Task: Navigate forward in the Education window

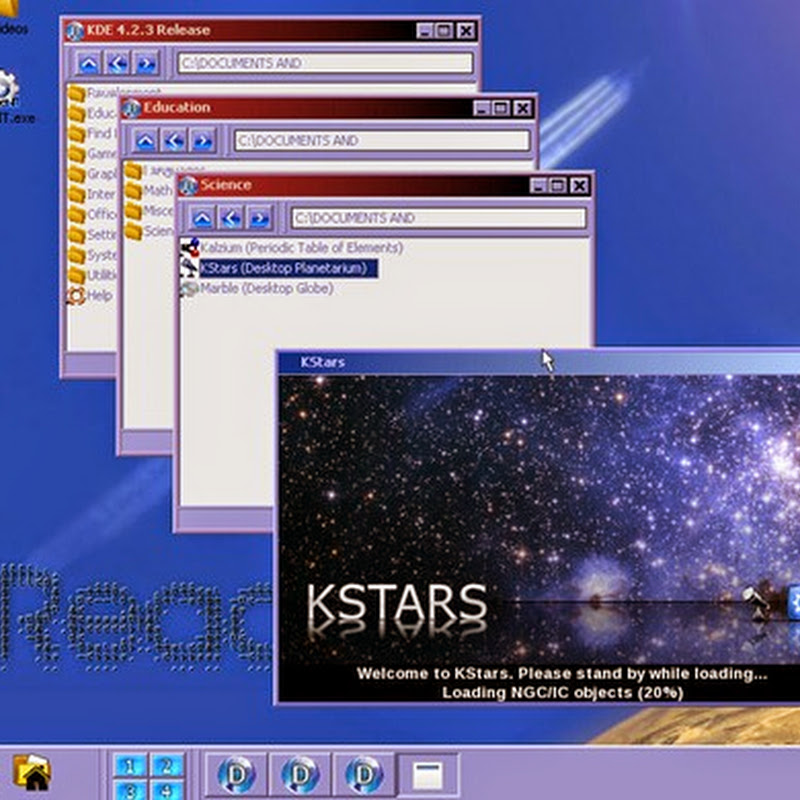Action: [x=203, y=141]
